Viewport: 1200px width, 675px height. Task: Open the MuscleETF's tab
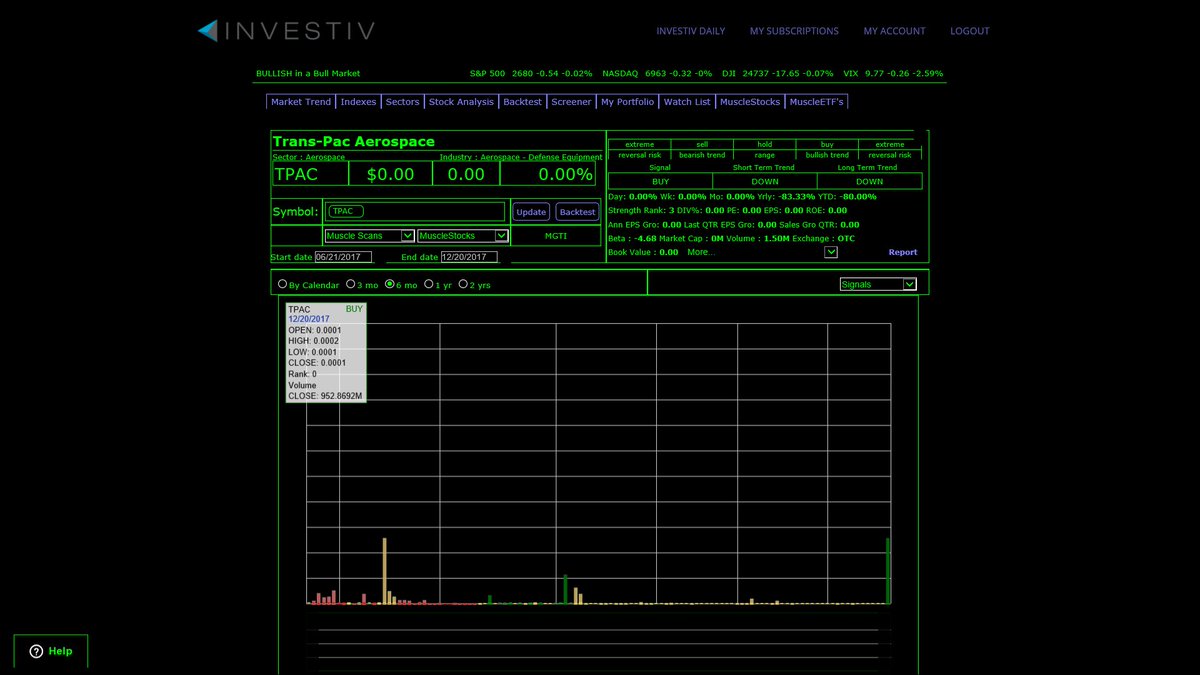[817, 102]
